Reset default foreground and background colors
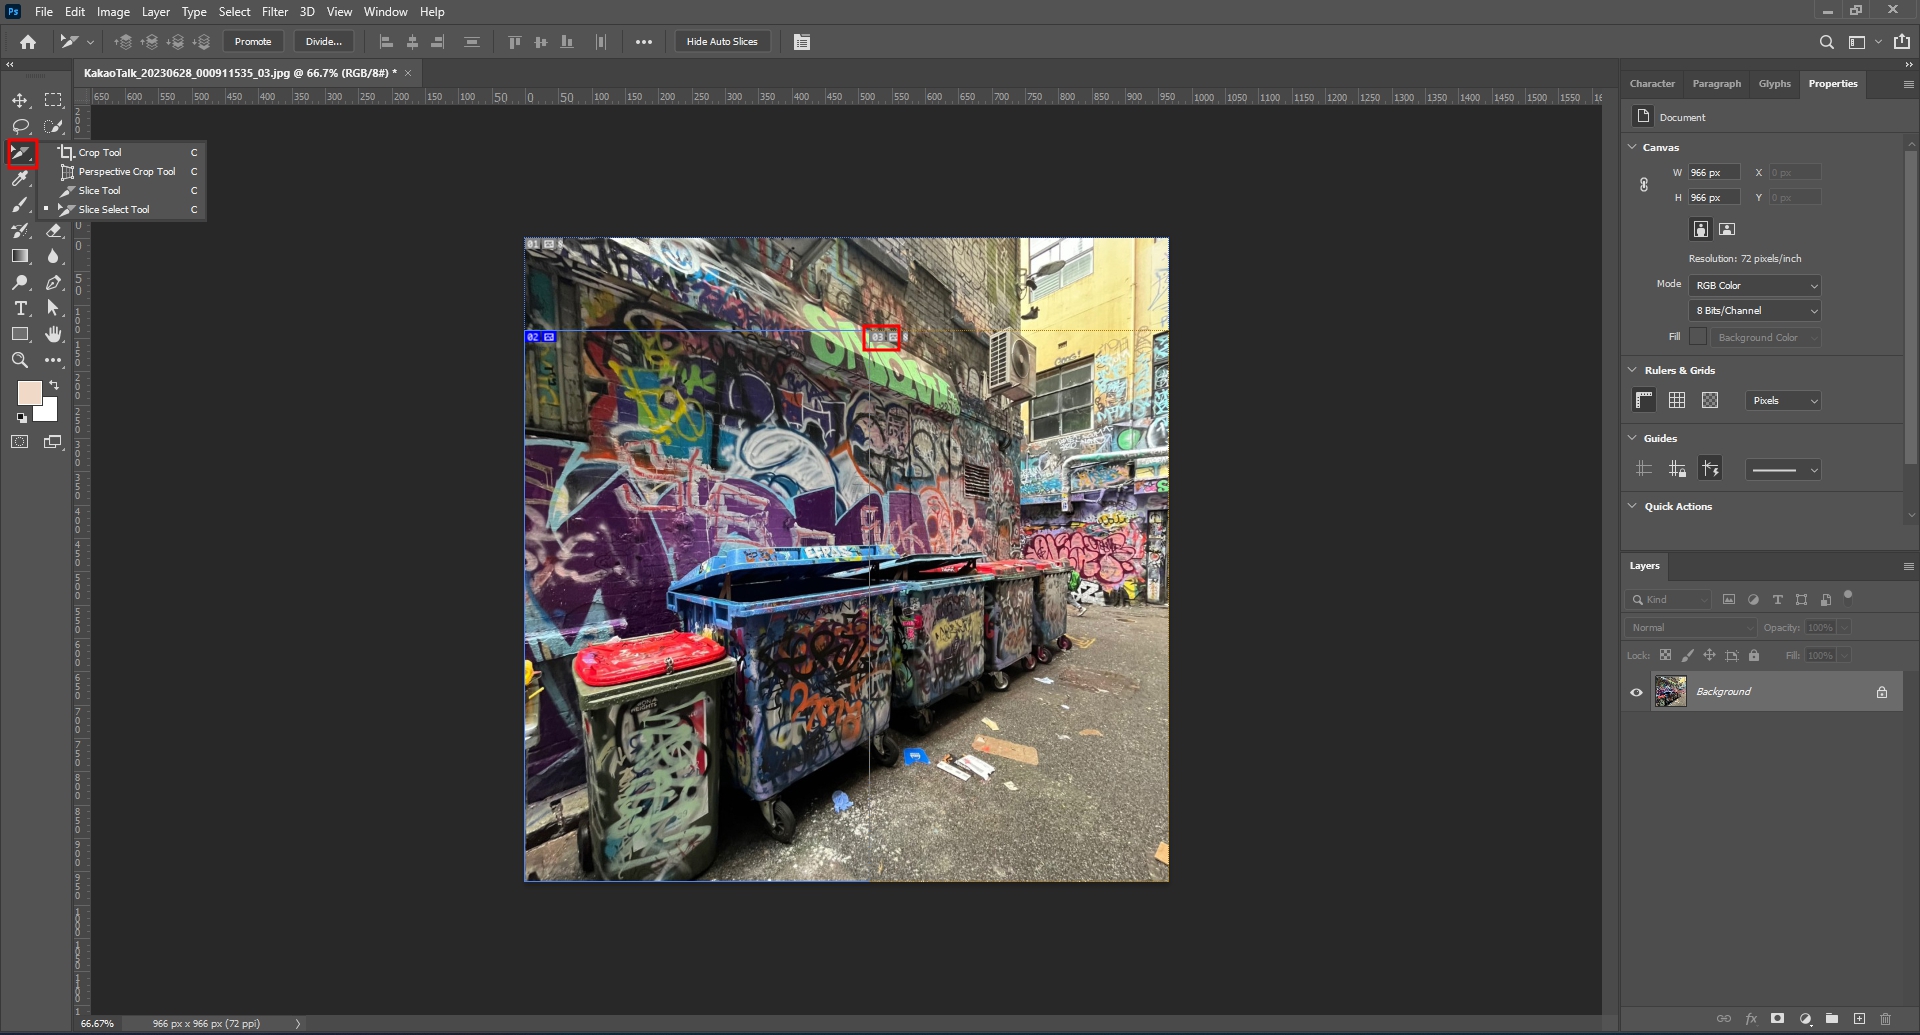1920x1035 pixels. (x=22, y=418)
